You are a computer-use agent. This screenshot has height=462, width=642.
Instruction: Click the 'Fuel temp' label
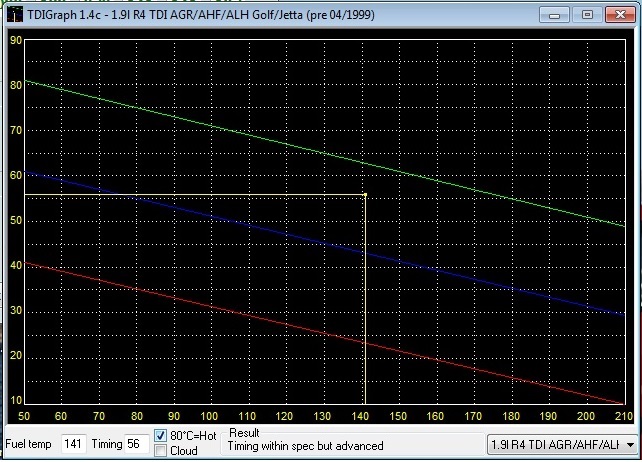point(30,443)
